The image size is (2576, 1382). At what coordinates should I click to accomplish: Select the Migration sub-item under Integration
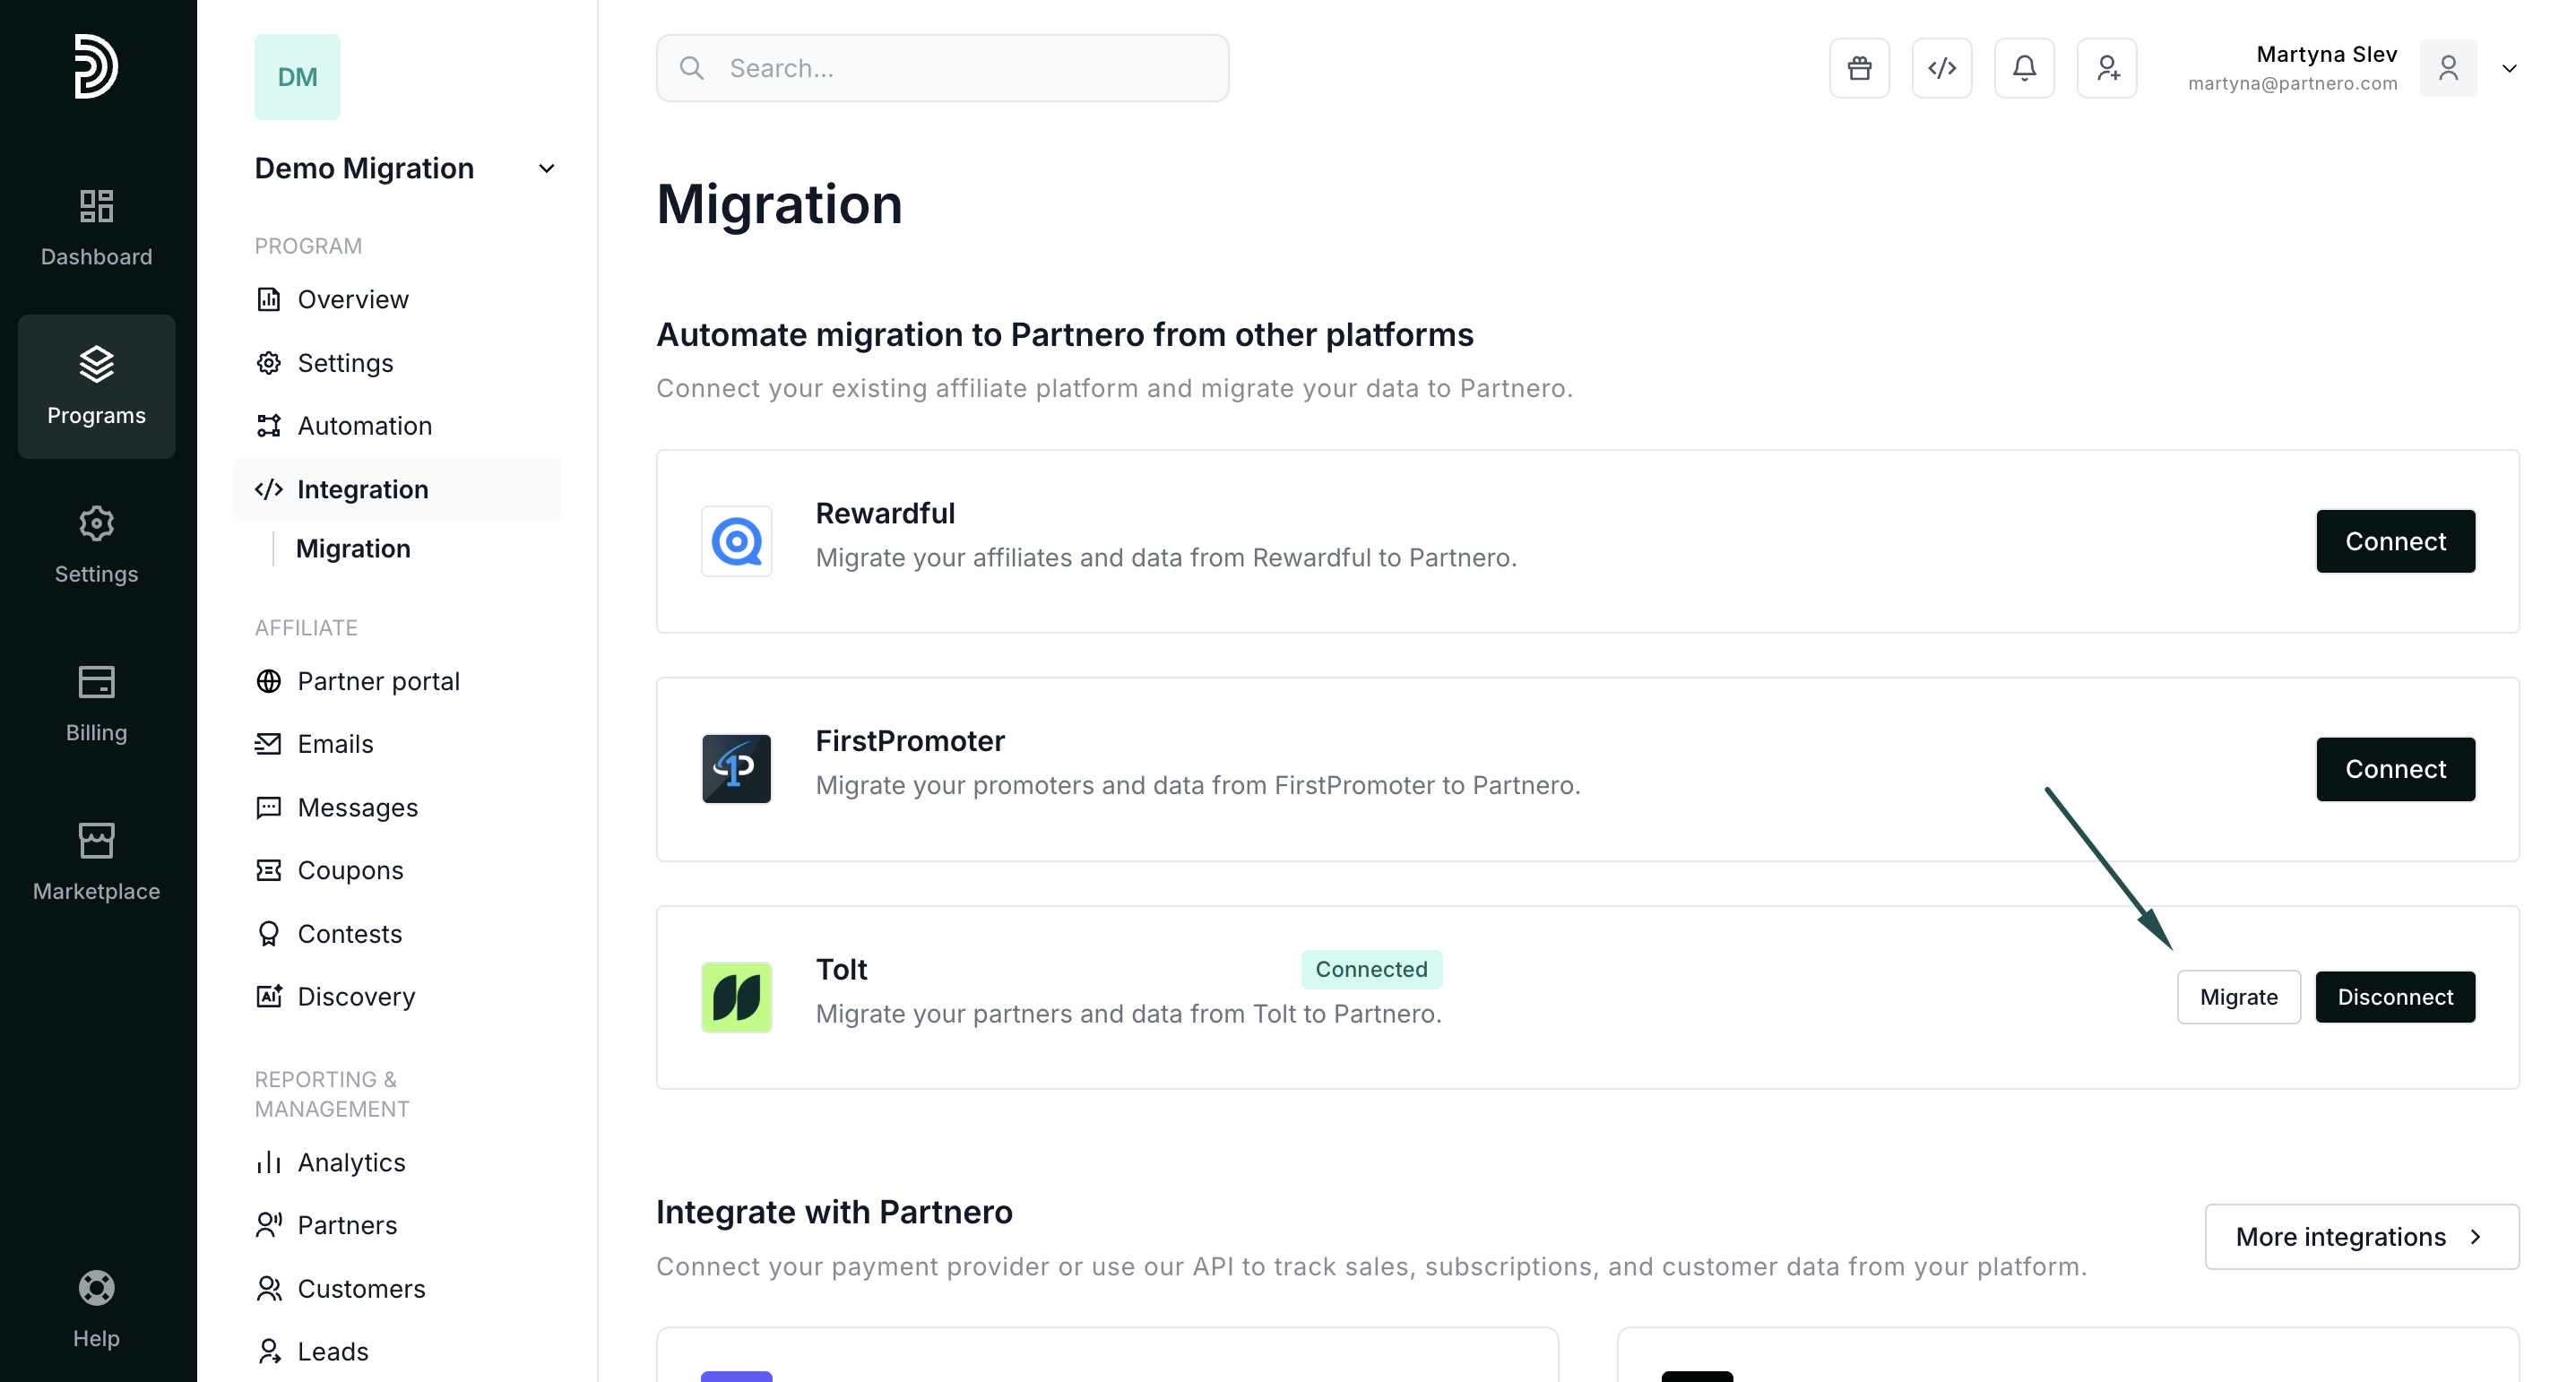353,548
